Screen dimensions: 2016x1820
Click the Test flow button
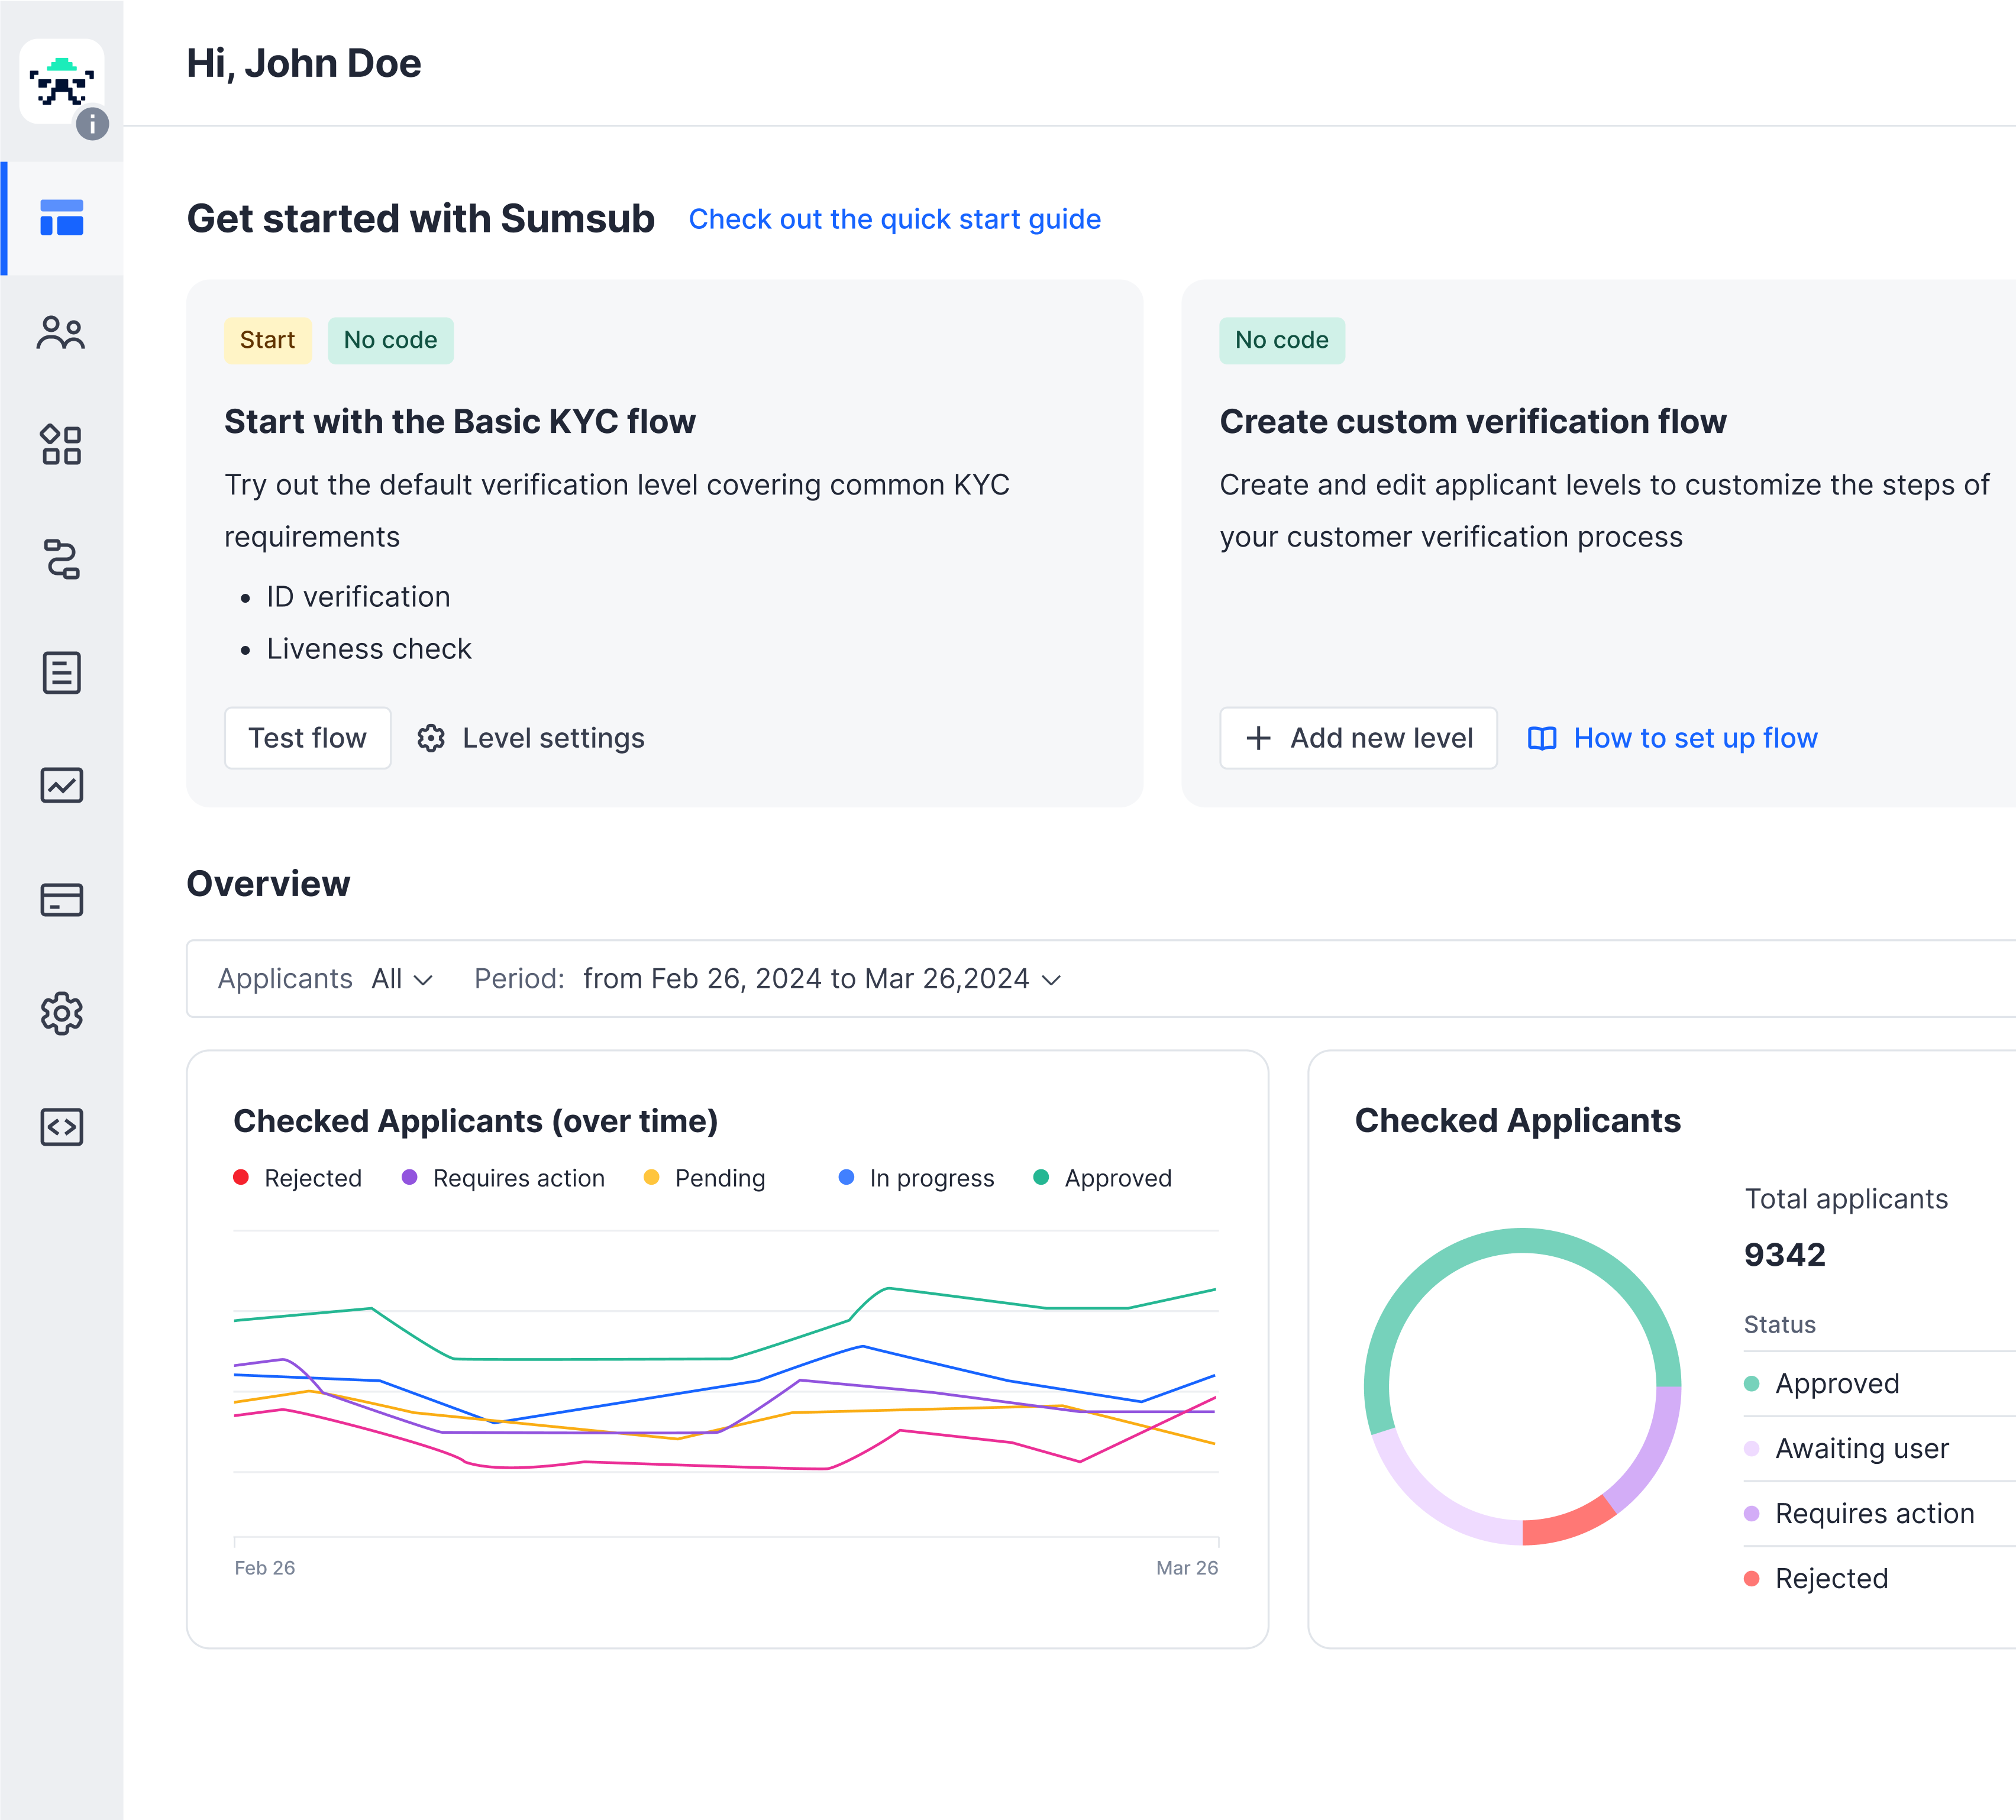[308, 738]
